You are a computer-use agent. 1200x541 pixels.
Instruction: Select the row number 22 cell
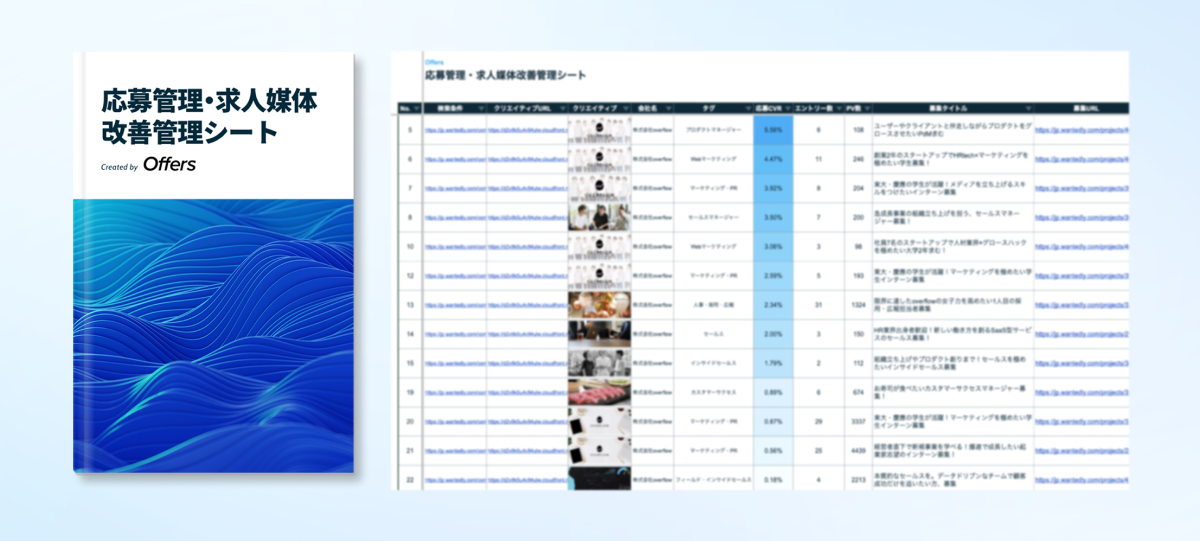(410, 480)
